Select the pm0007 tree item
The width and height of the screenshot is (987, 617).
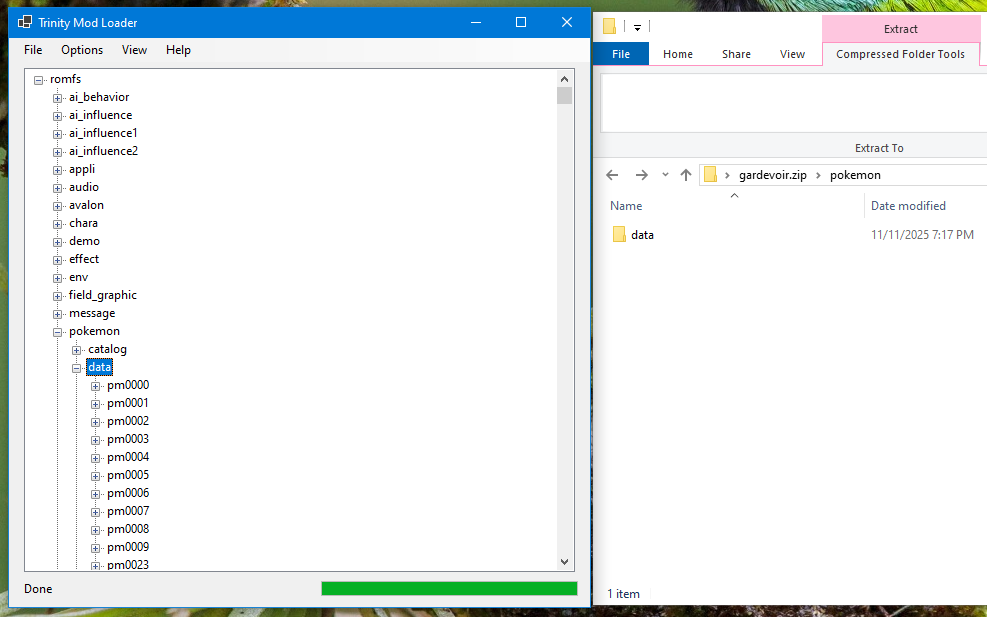128,511
